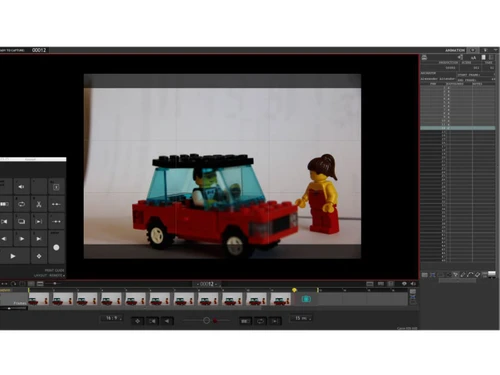This screenshot has width=500, height=375.
Task: Click the step back key on the keypad
Action: click(4, 239)
